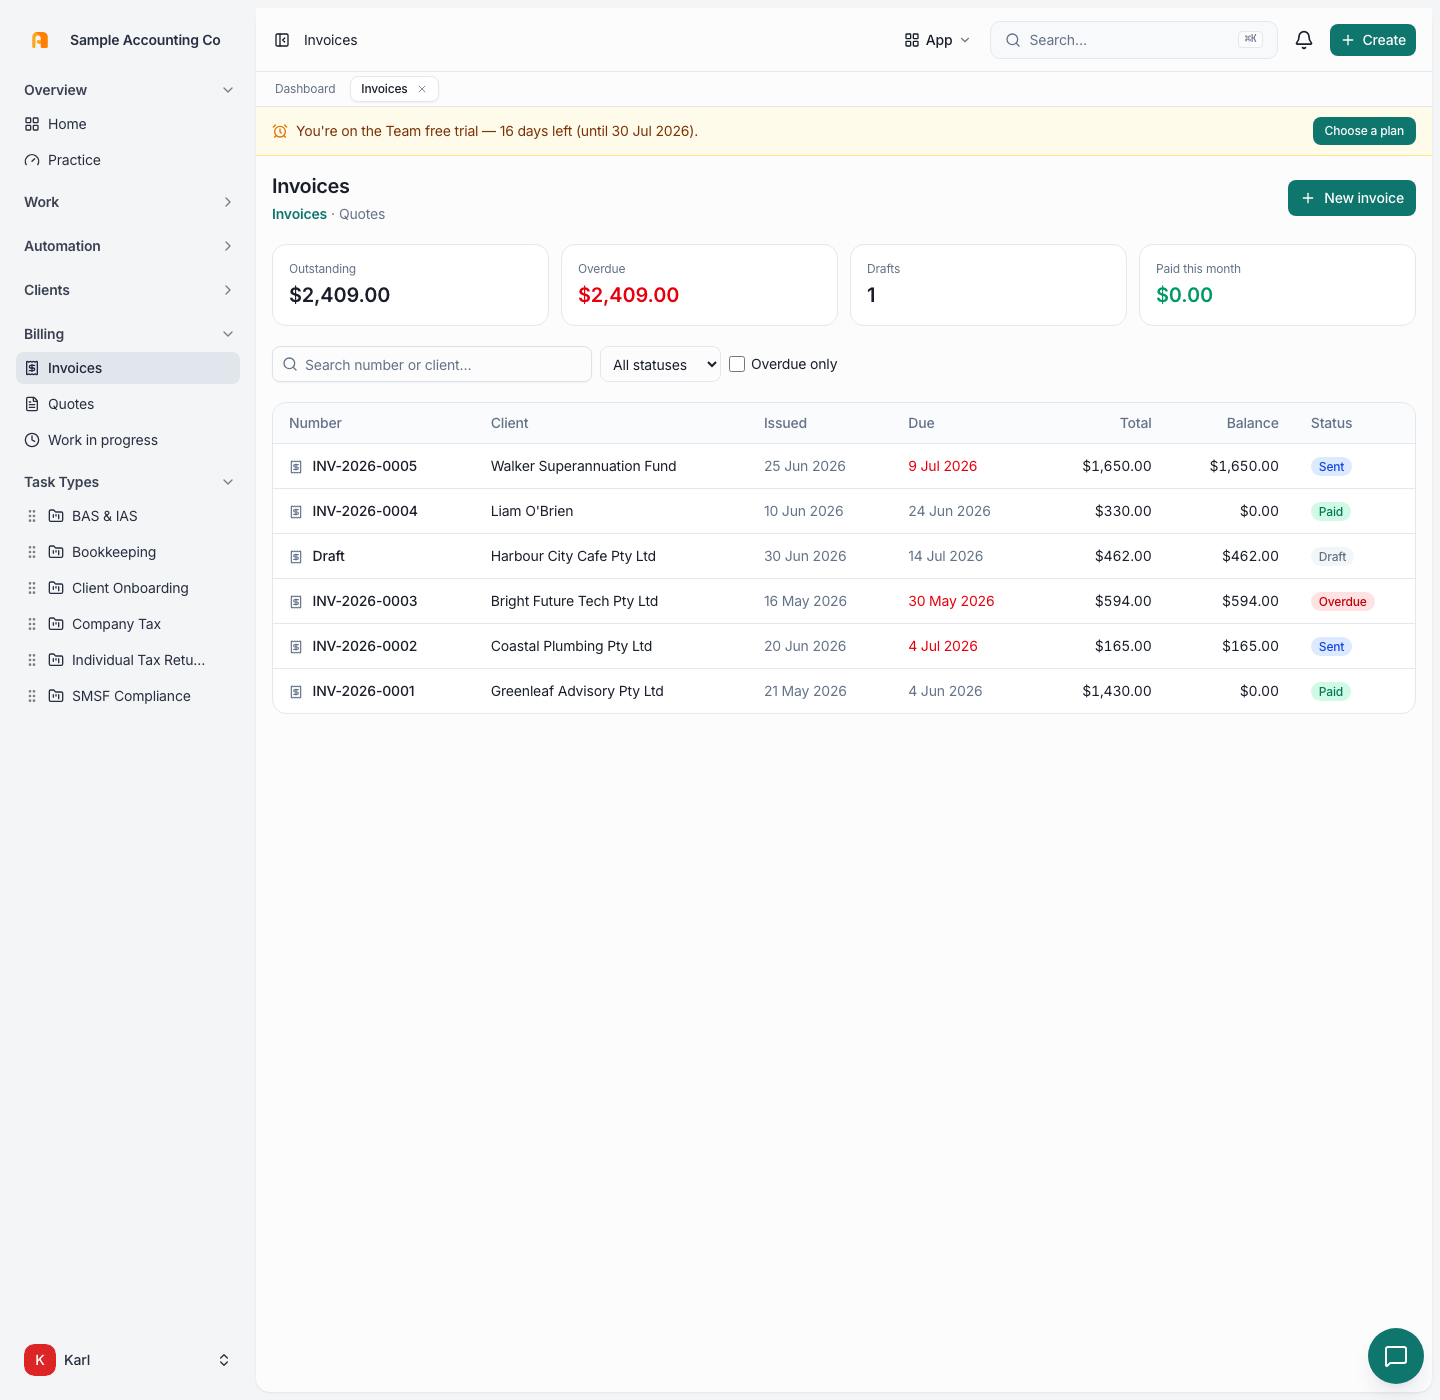This screenshot has height=1400, width=1440.
Task: Open the chat support bubble
Action: tap(1396, 1356)
